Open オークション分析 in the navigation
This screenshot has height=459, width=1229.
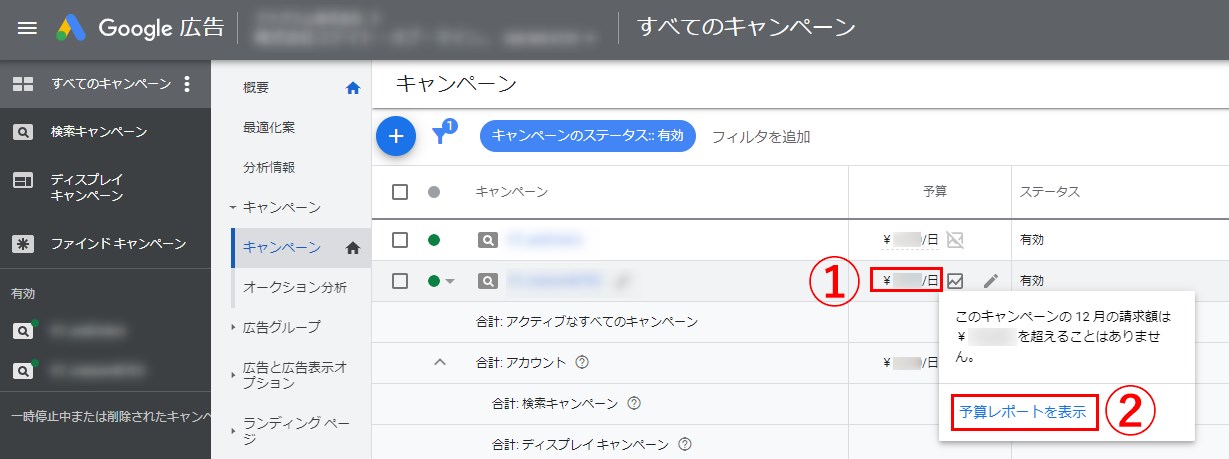tap(295, 287)
